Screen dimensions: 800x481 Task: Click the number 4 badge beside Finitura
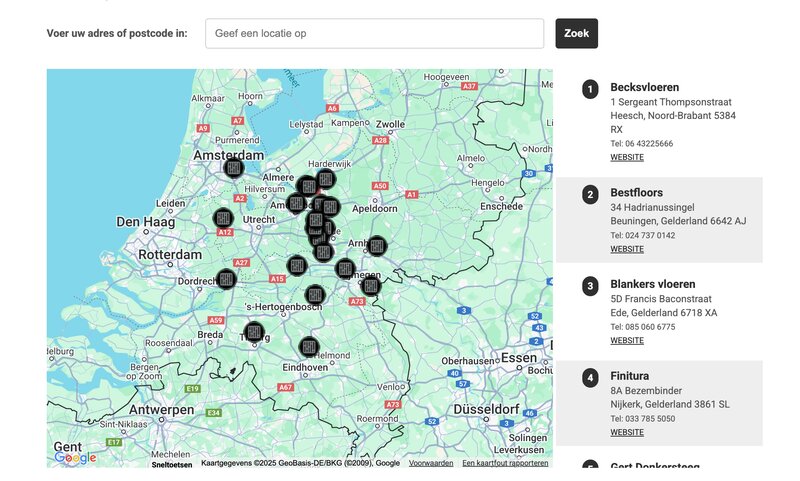[590, 378]
